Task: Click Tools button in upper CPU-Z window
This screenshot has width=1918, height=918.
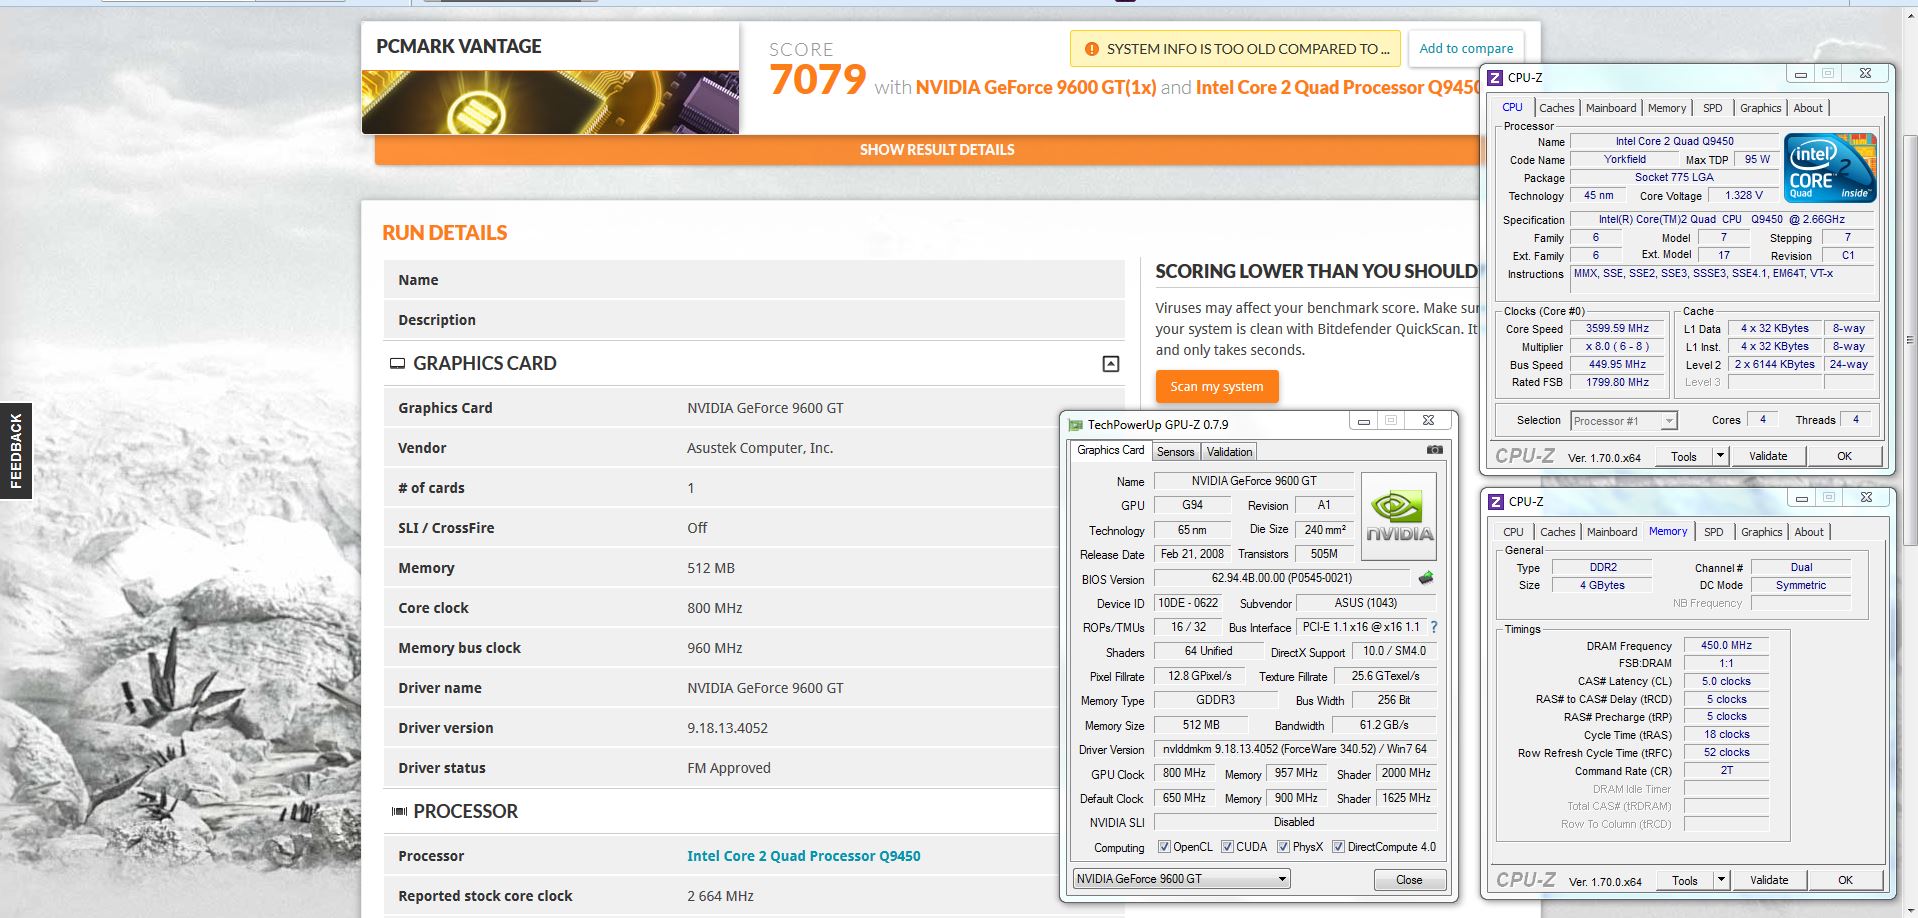Action: [1684, 456]
